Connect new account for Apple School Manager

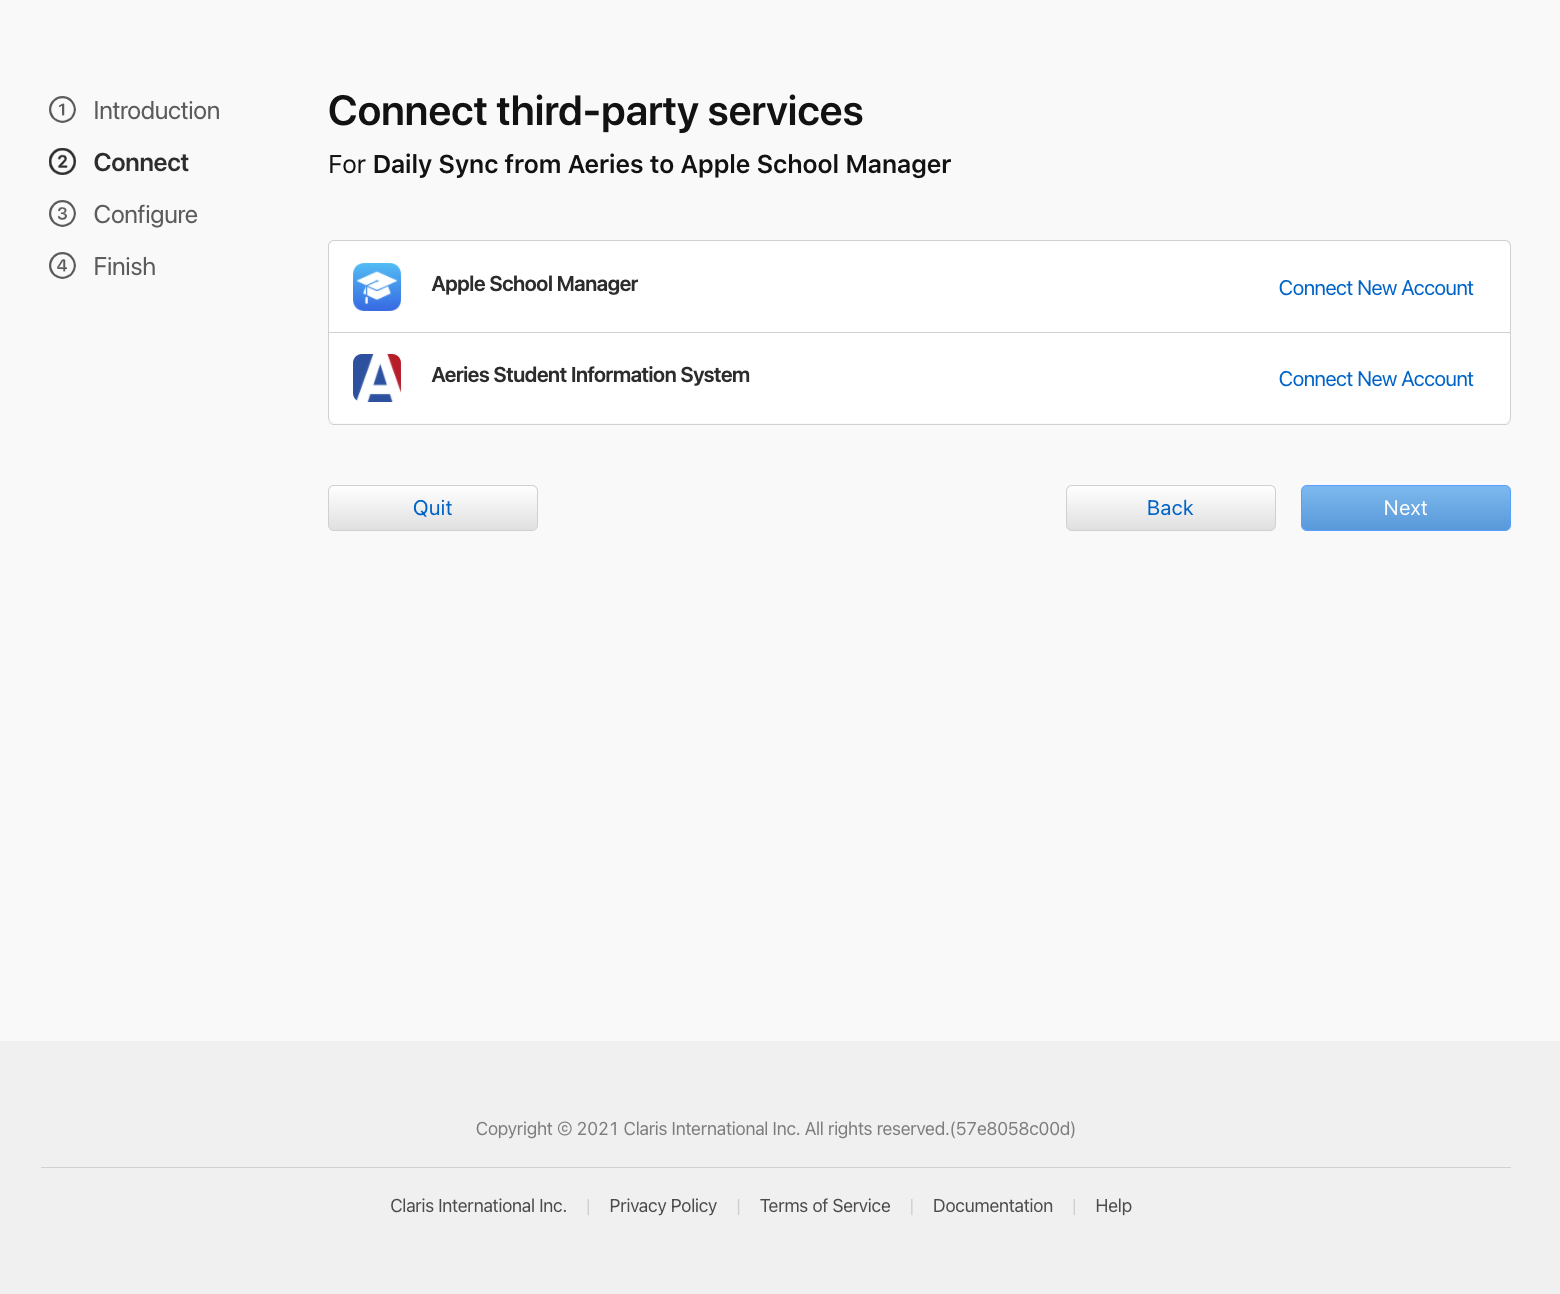tap(1376, 288)
